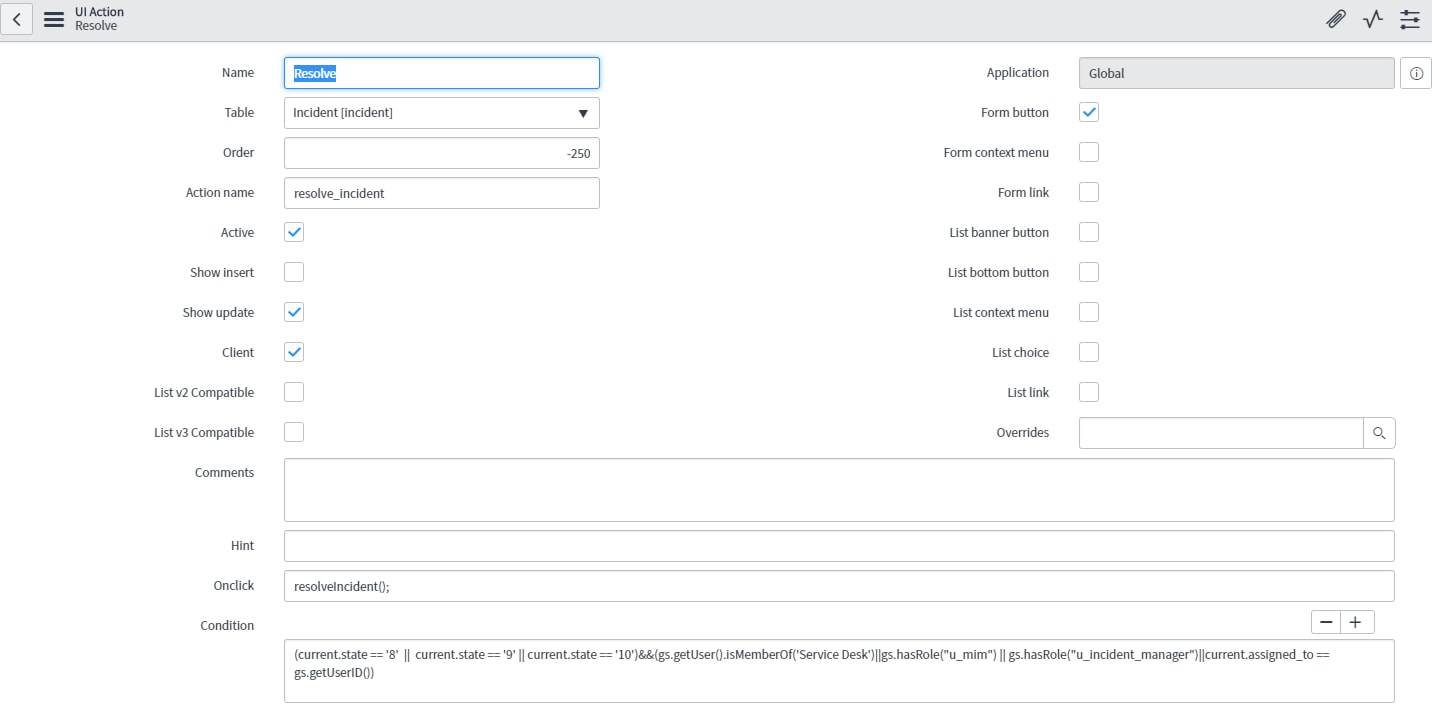Uncheck the Active checkbox
1432x710 pixels.
pyautogui.click(x=294, y=232)
